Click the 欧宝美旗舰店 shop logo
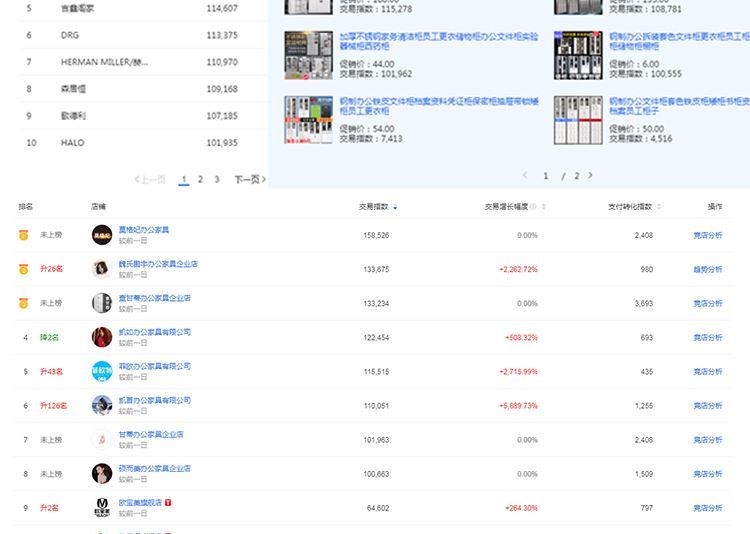Screen dimensions: 750x534 101,507
